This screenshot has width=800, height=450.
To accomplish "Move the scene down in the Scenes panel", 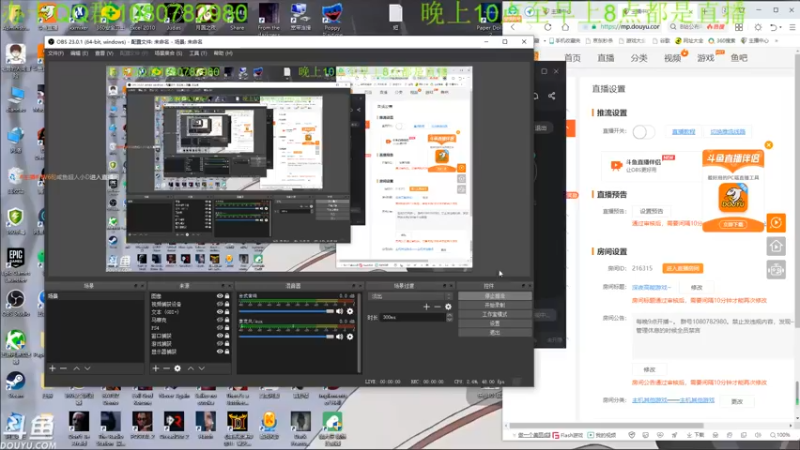I will [87, 368].
